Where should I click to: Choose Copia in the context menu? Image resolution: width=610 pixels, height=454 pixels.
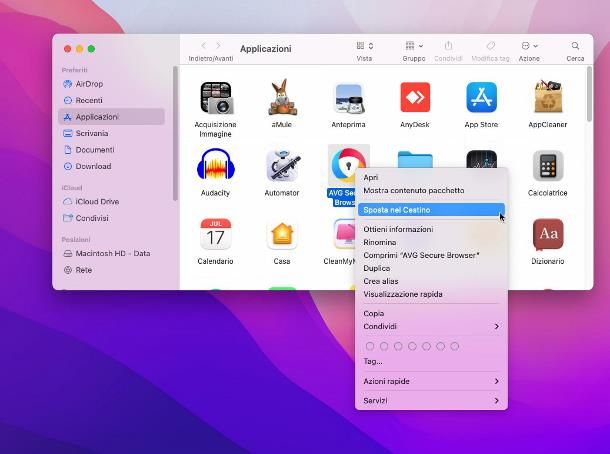pos(431,314)
